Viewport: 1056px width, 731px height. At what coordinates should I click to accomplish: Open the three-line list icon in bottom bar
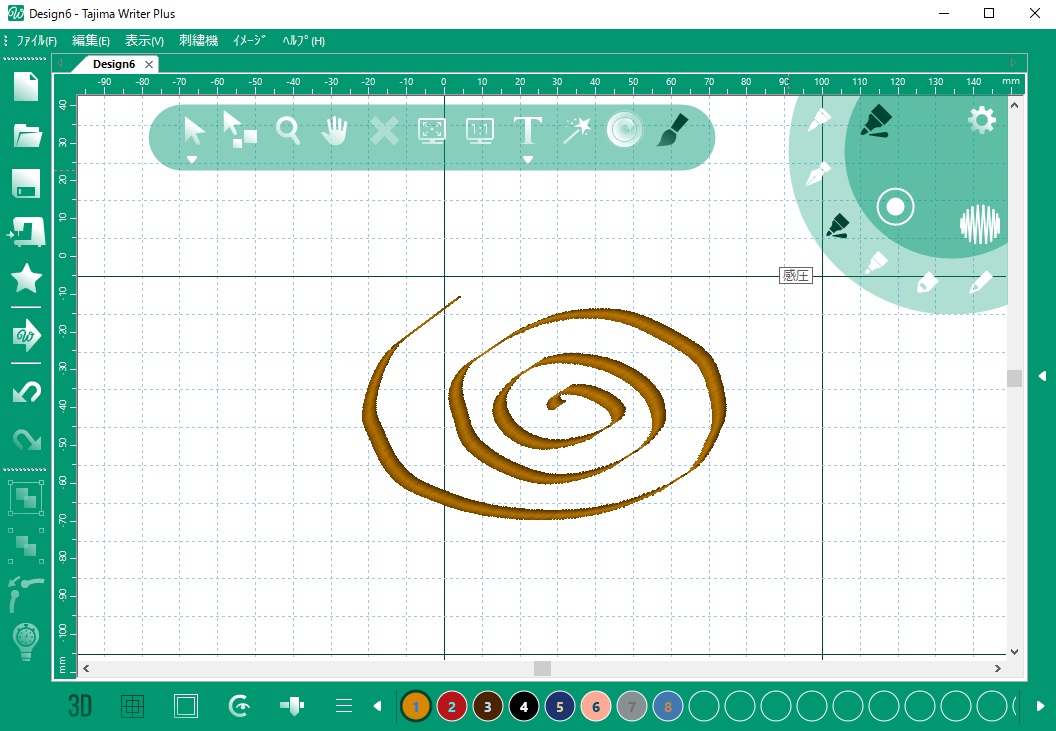tap(343, 706)
